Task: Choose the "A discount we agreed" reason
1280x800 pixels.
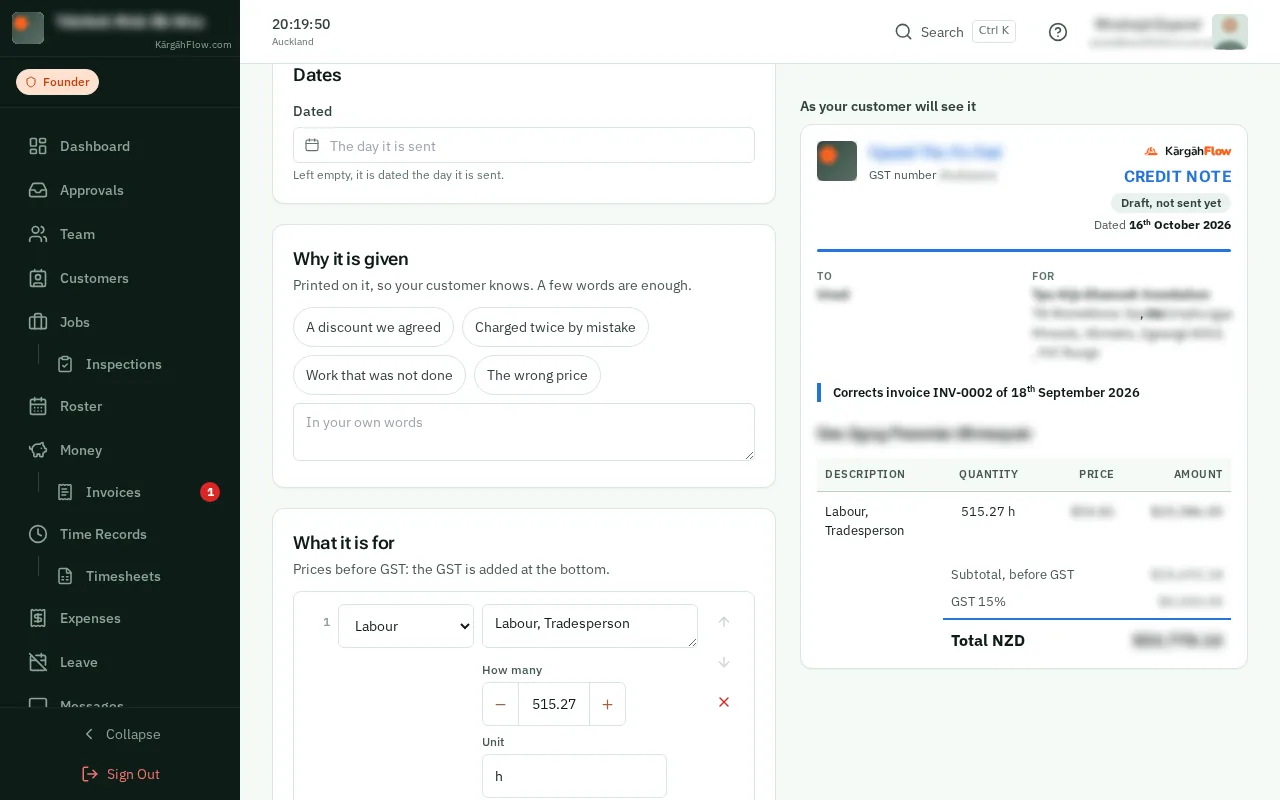Action: click(x=373, y=327)
